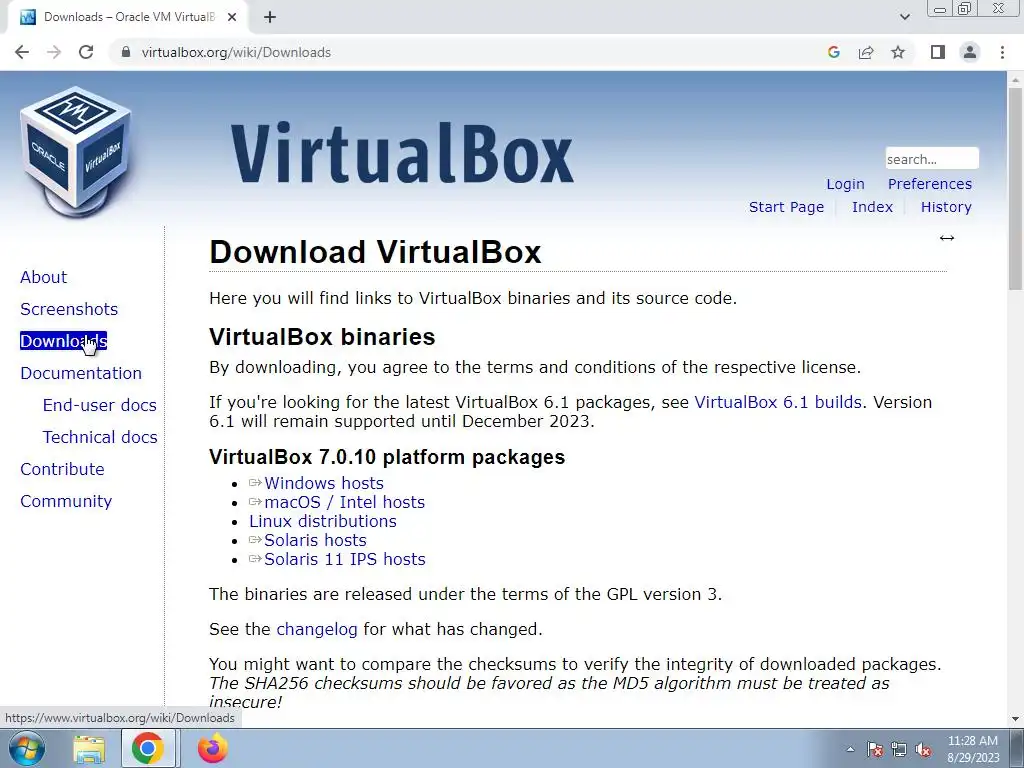The width and height of the screenshot is (1024, 768).
Task: Click the scrollbar down arrow
Action: click(1015, 719)
